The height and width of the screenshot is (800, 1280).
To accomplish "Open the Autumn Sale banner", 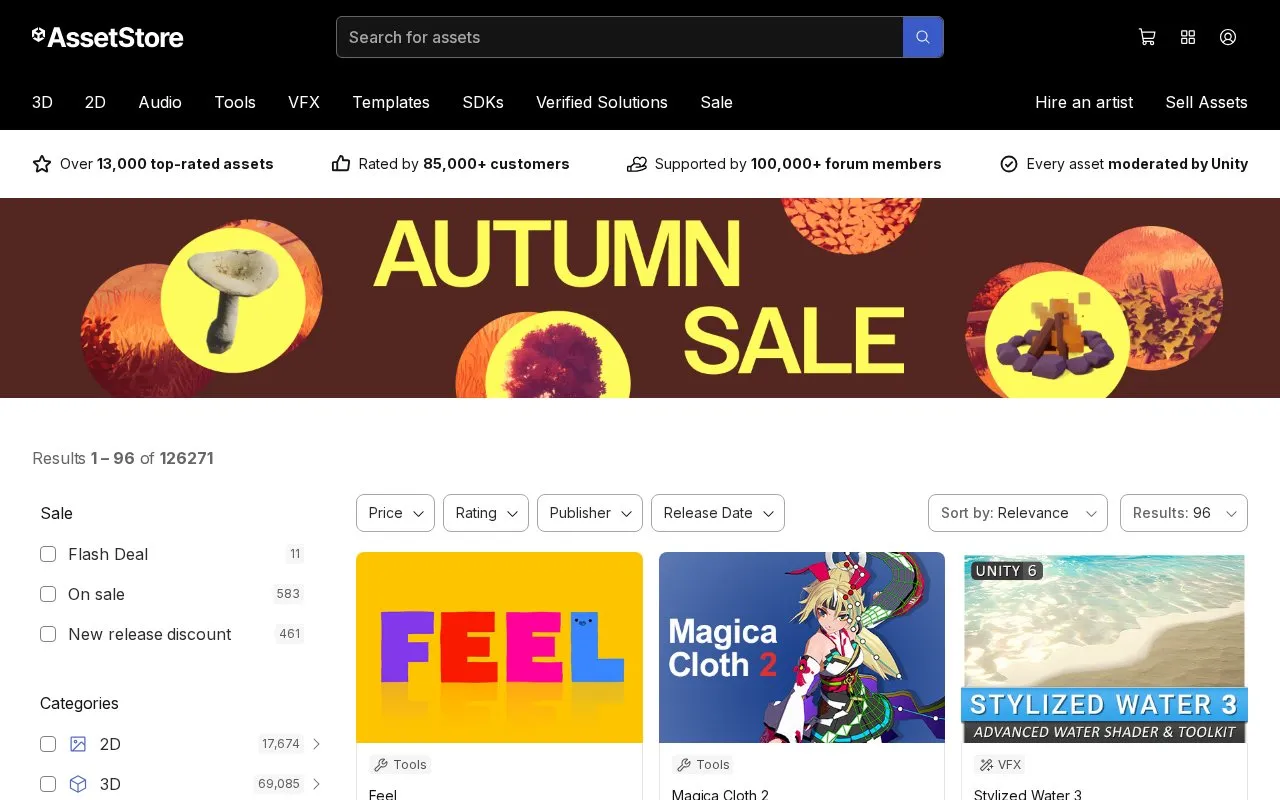I will 640,298.
